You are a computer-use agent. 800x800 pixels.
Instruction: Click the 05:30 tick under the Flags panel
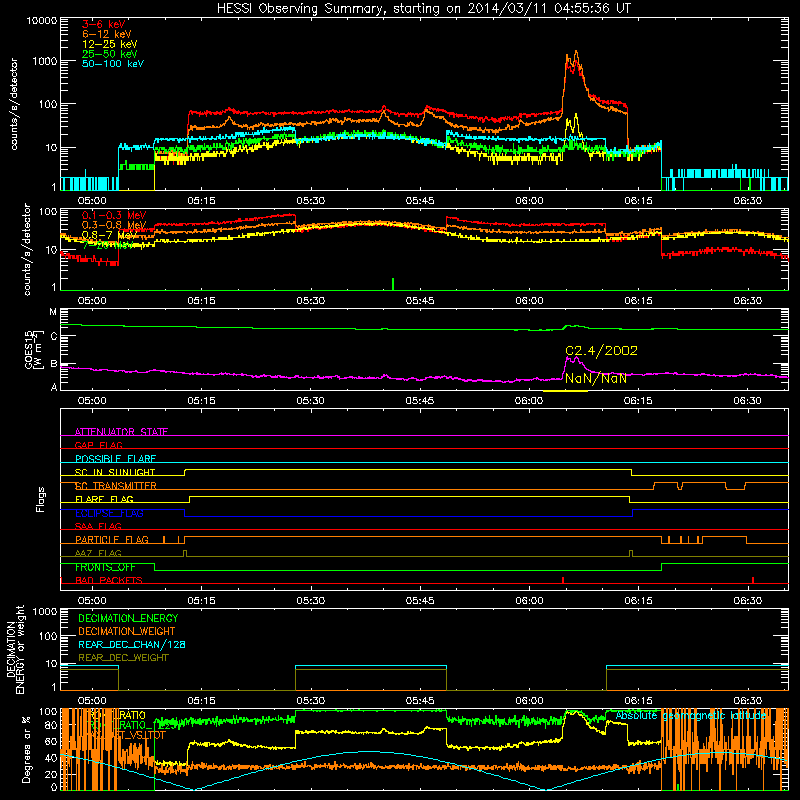click(x=310, y=601)
